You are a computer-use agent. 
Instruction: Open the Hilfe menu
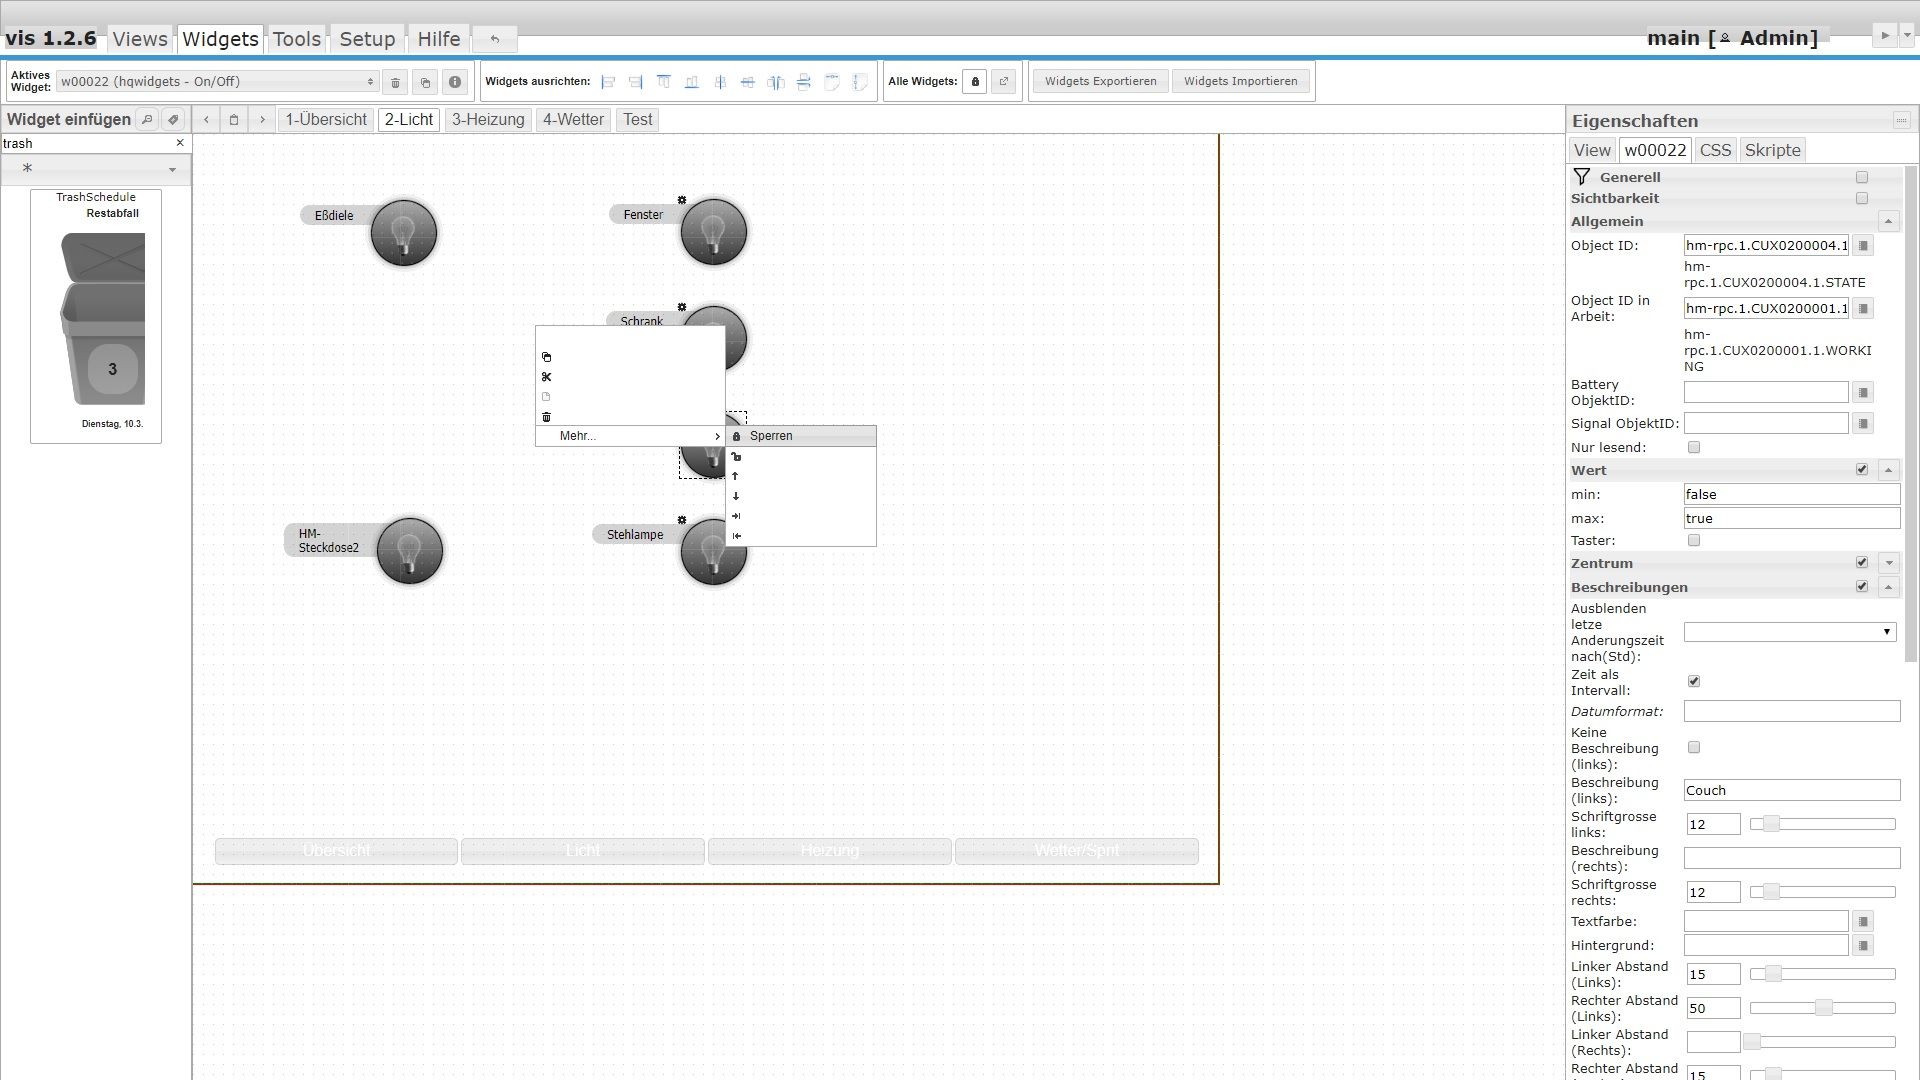pyautogui.click(x=439, y=39)
